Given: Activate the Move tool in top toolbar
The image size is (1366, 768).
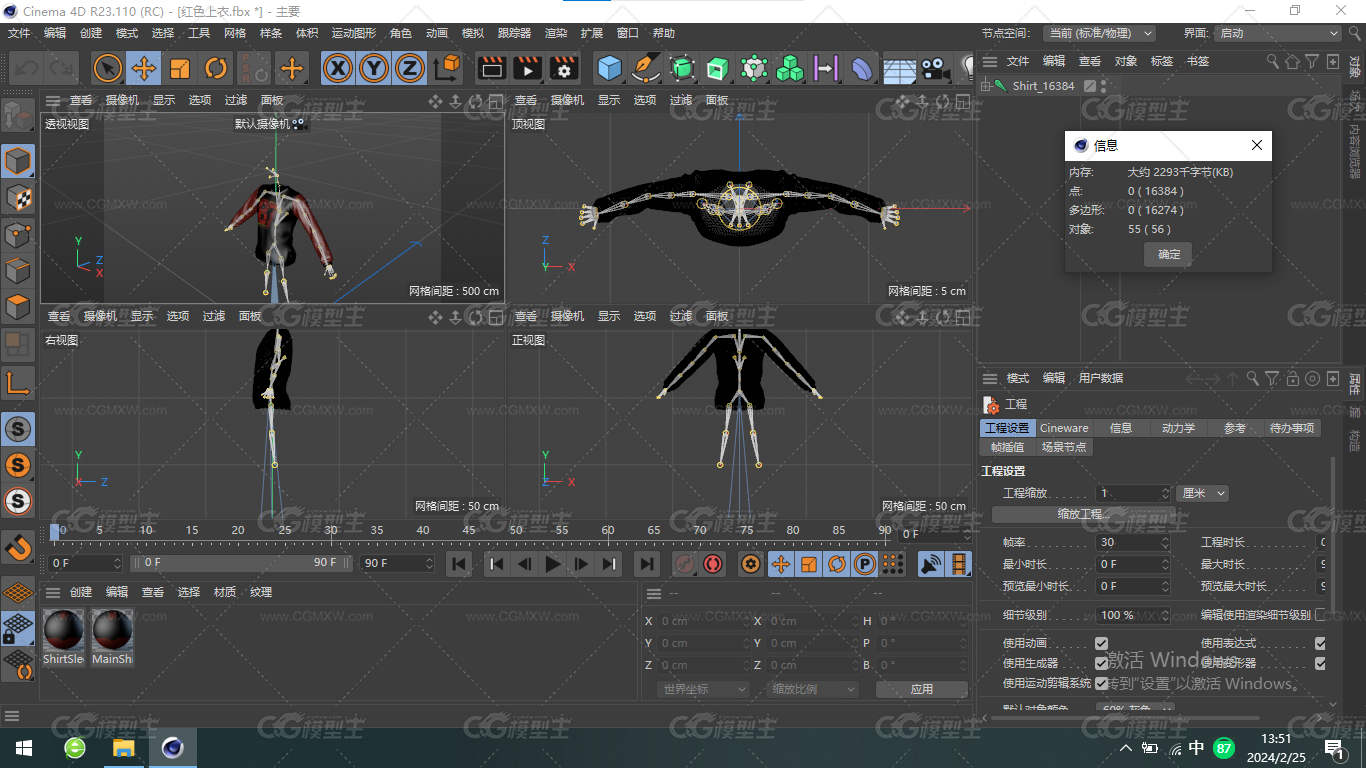Looking at the screenshot, I should 144,68.
